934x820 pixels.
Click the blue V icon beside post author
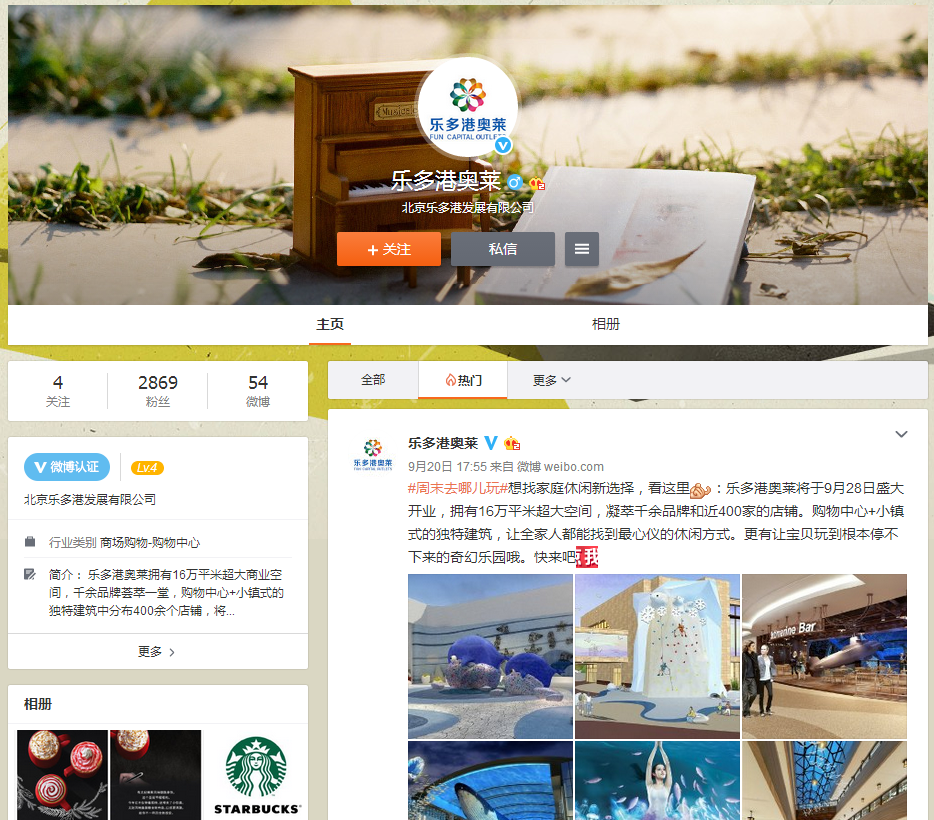491,443
